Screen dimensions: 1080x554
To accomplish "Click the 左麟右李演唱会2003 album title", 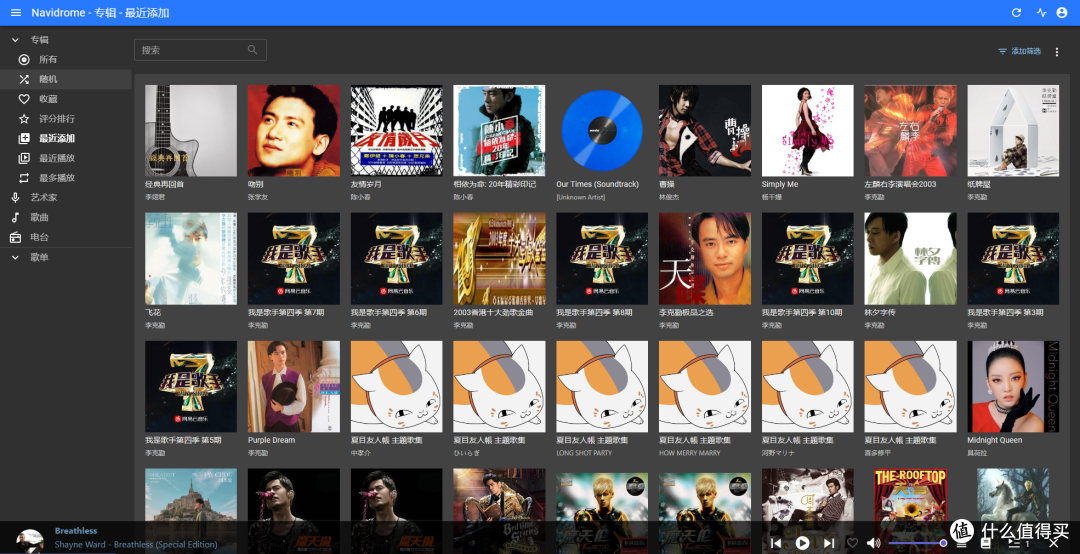I will click(900, 185).
